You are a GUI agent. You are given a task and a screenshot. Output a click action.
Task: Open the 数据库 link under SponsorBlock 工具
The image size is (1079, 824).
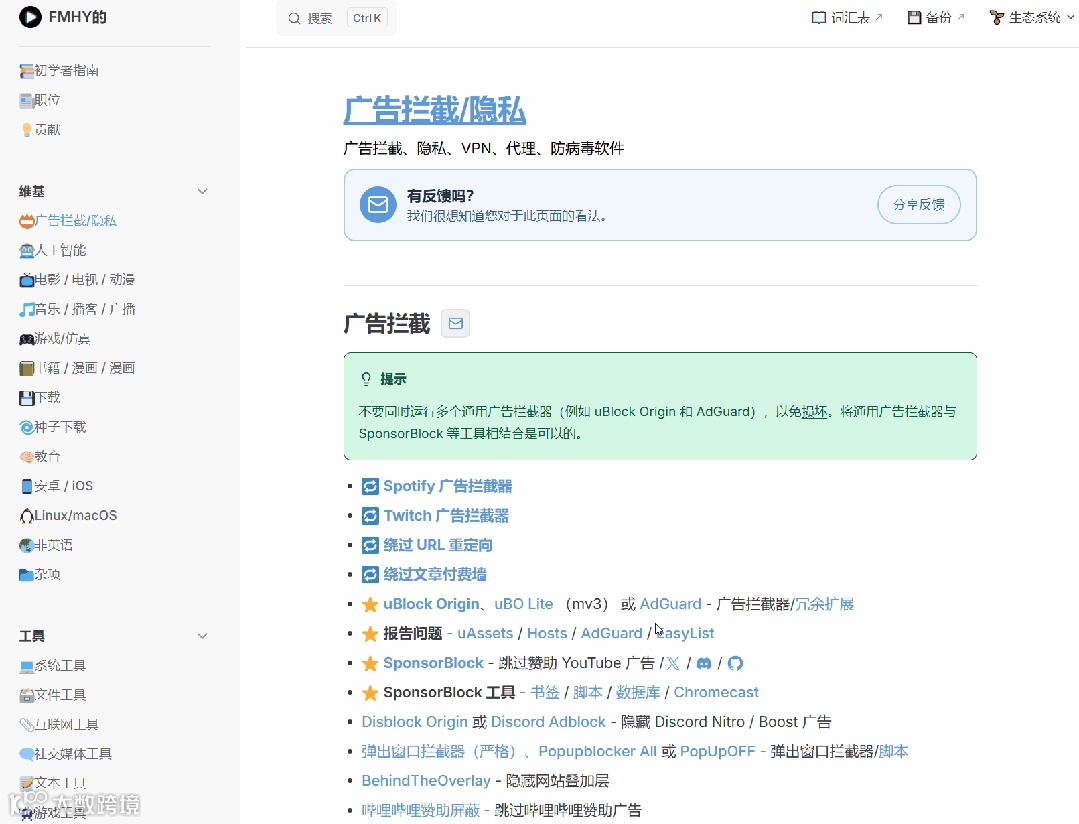tap(638, 693)
